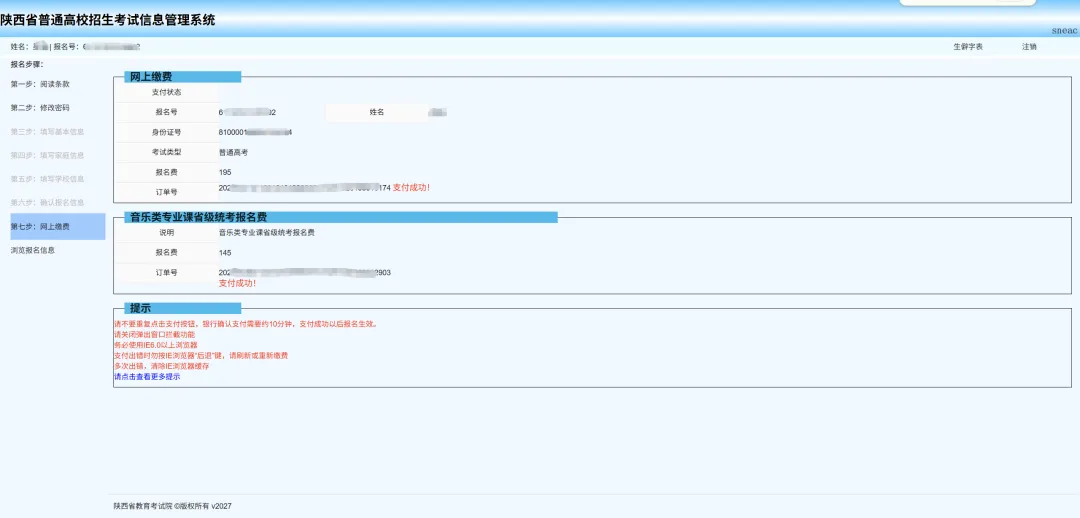Open 第五步:填写学校信息 step
The image size is (1080, 518).
click(x=48, y=179)
